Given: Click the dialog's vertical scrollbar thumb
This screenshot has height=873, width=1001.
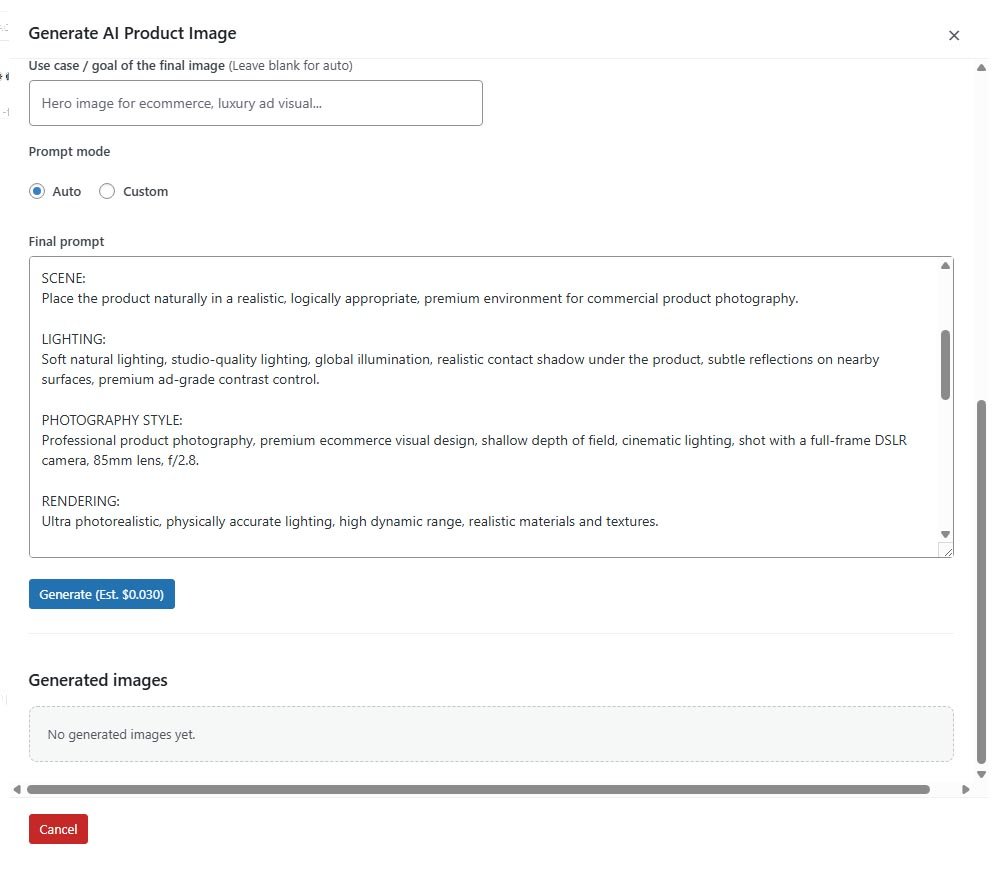Looking at the screenshot, I should click(x=981, y=580).
